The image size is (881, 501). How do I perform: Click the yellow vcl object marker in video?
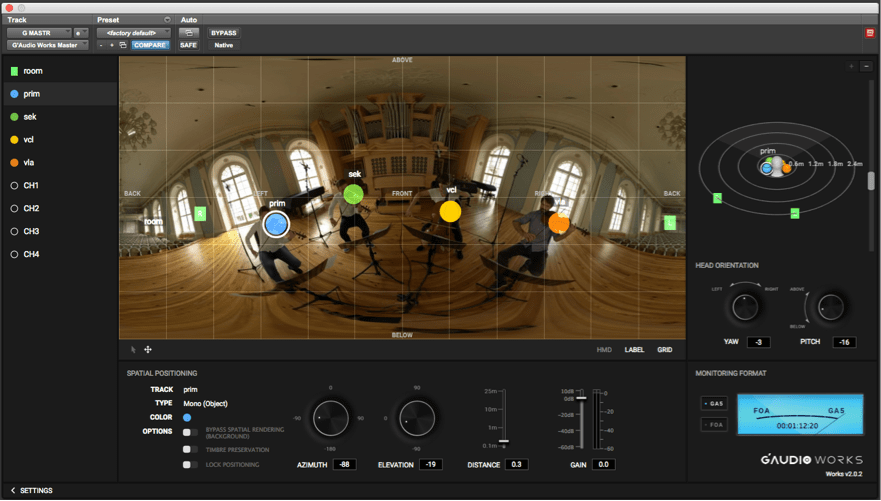[450, 211]
